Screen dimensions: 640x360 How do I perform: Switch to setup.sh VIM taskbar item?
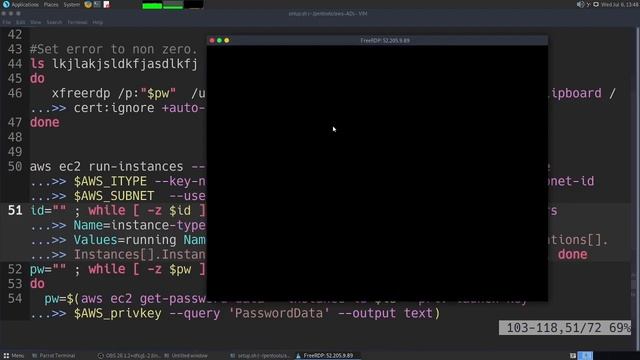pyautogui.click(x=260, y=356)
